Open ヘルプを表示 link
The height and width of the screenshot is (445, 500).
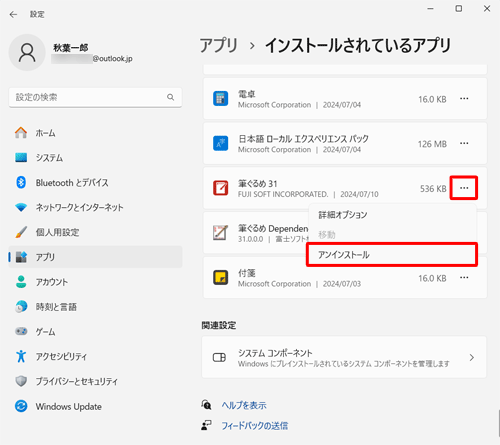[244, 405]
